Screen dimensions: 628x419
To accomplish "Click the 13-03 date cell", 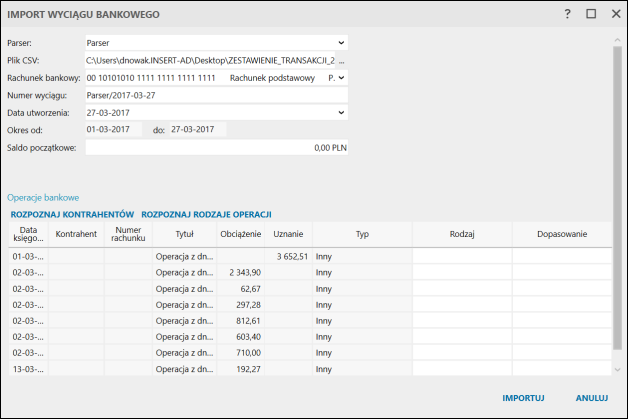I will 28,369.
